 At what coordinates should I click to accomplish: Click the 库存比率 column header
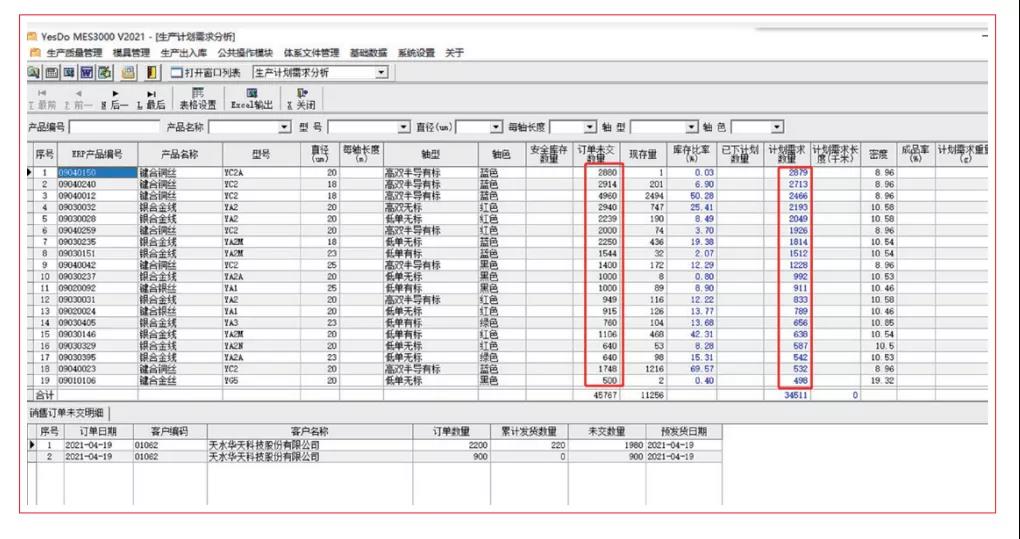tap(691, 155)
